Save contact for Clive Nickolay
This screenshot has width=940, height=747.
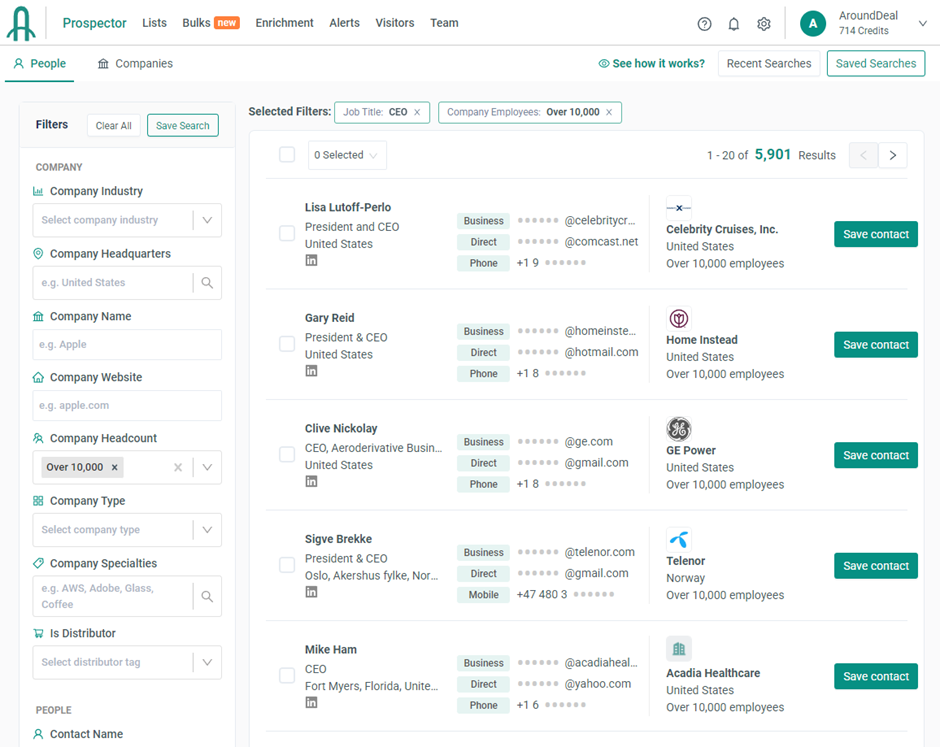[875, 455]
